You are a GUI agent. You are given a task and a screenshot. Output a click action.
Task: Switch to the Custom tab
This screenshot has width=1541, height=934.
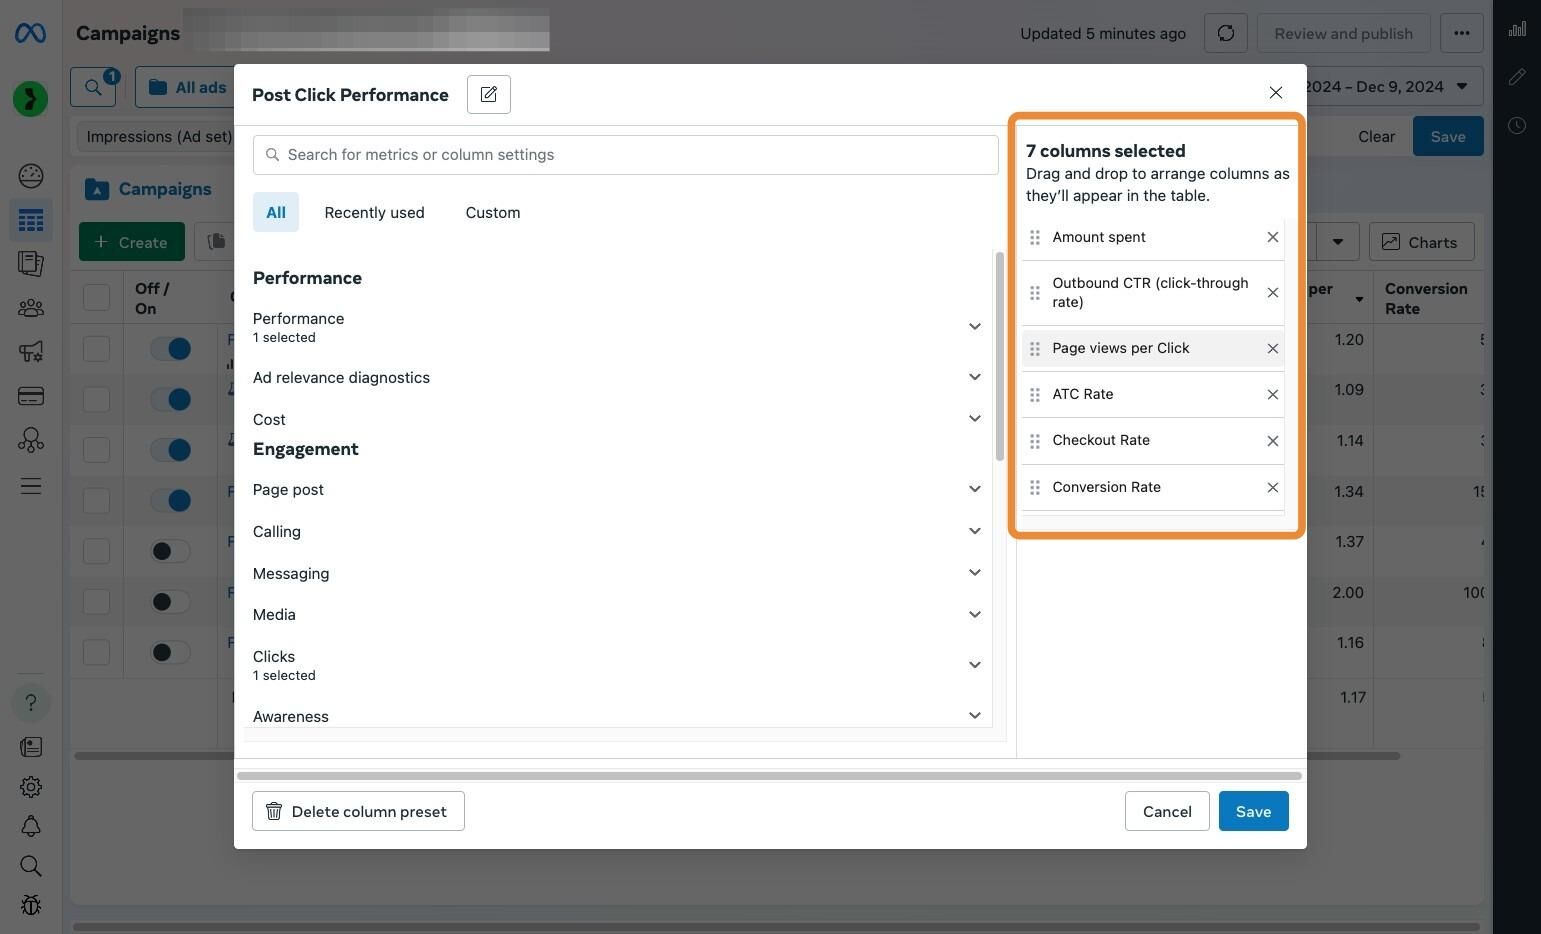pyautogui.click(x=493, y=212)
